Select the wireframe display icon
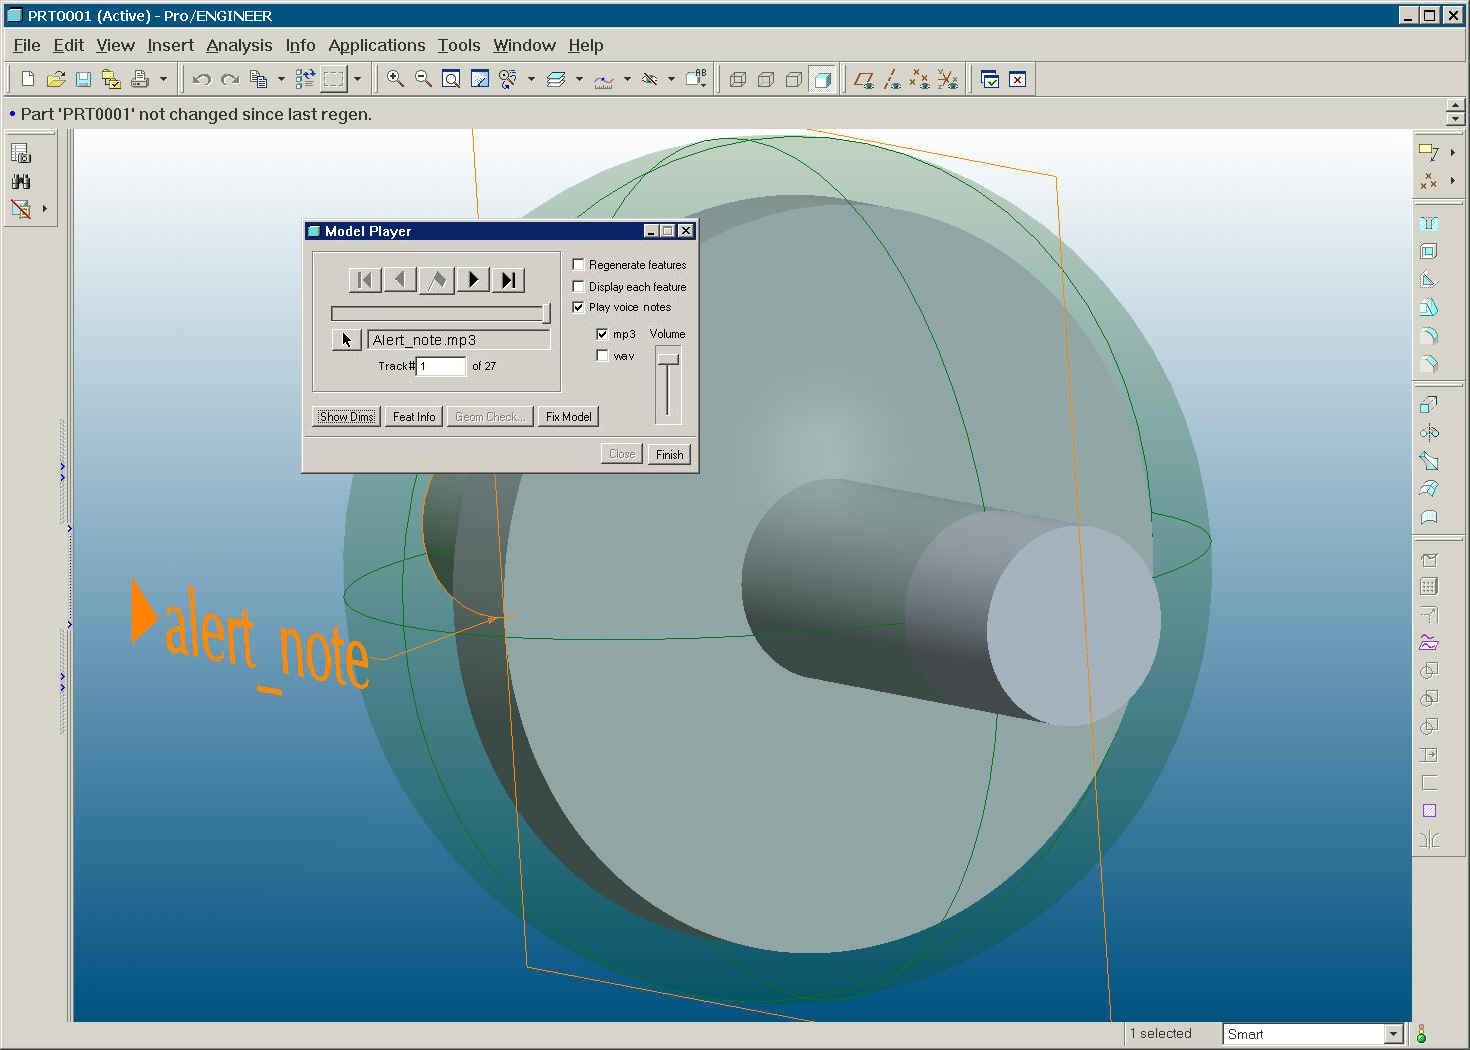Image resolution: width=1470 pixels, height=1050 pixels. click(x=738, y=79)
